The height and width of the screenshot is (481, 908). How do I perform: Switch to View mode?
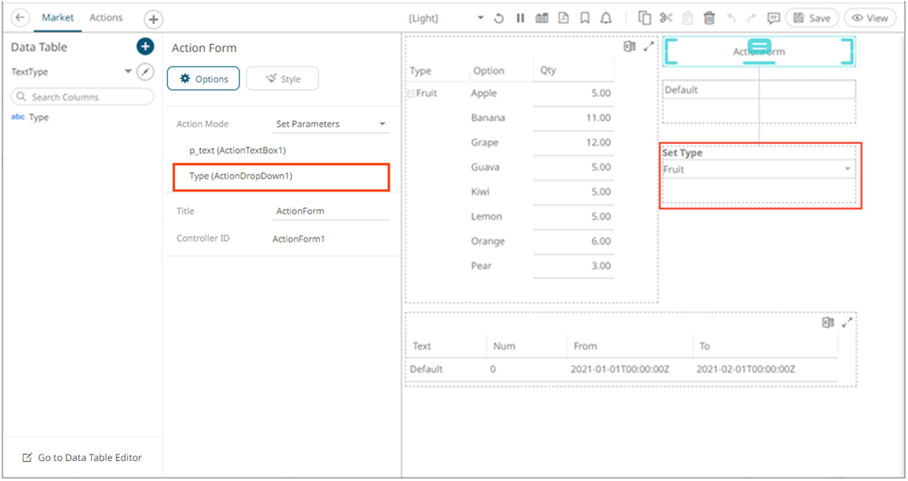pyautogui.click(x=870, y=18)
